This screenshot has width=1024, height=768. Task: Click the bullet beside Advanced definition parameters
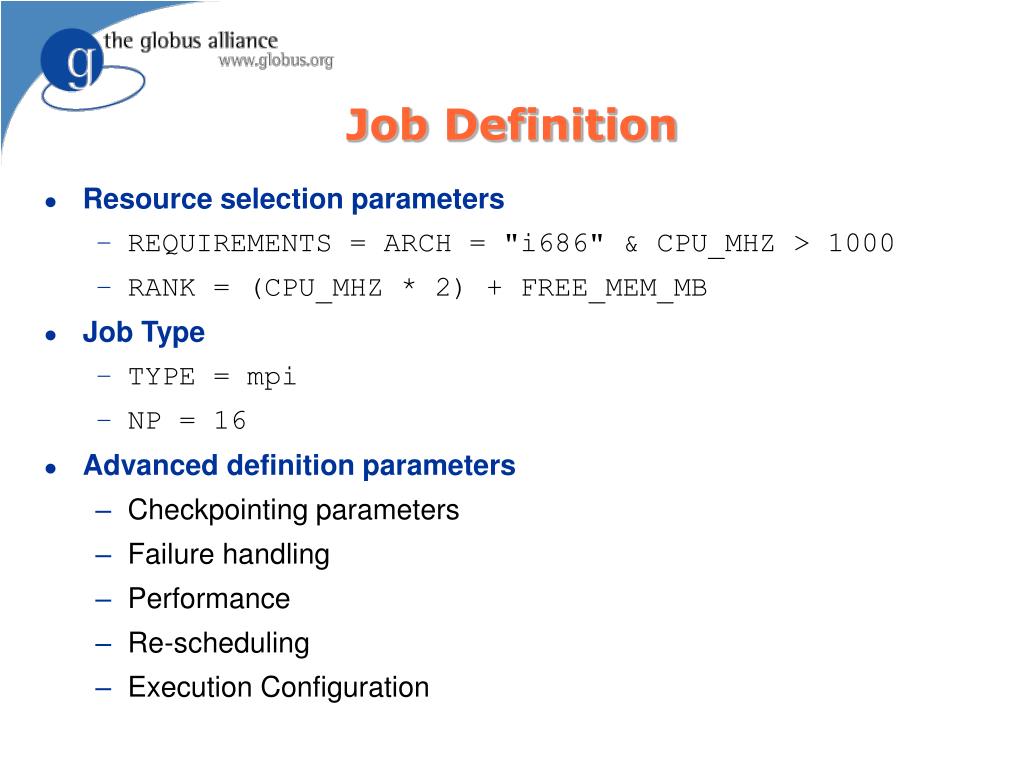click(50, 467)
